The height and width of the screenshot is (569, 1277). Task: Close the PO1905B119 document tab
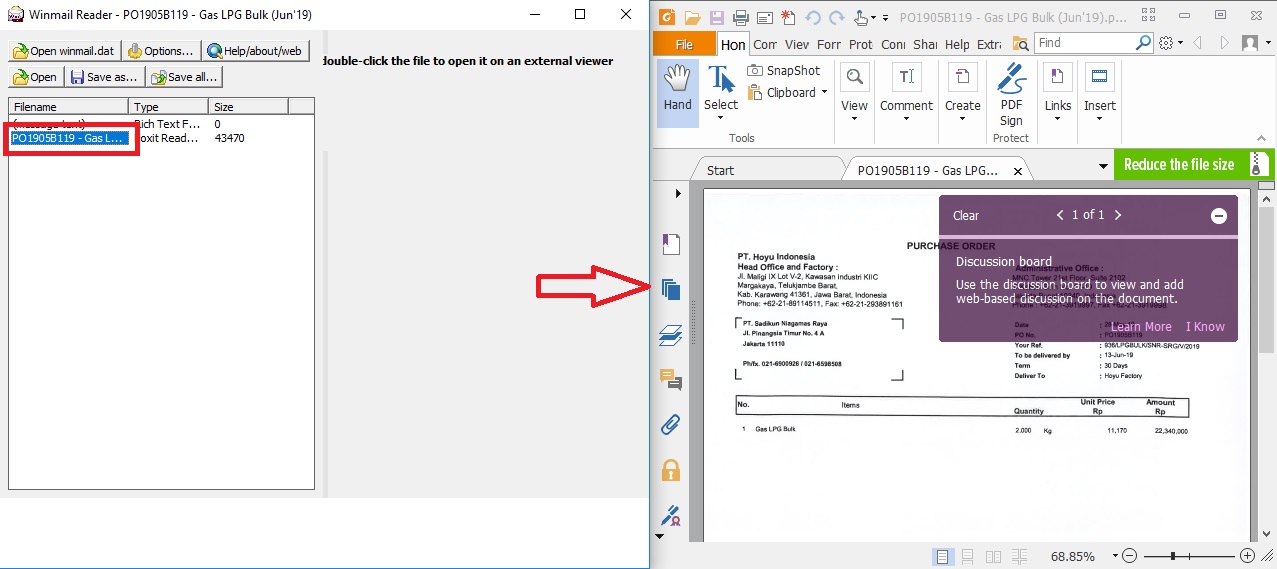click(1018, 171)
